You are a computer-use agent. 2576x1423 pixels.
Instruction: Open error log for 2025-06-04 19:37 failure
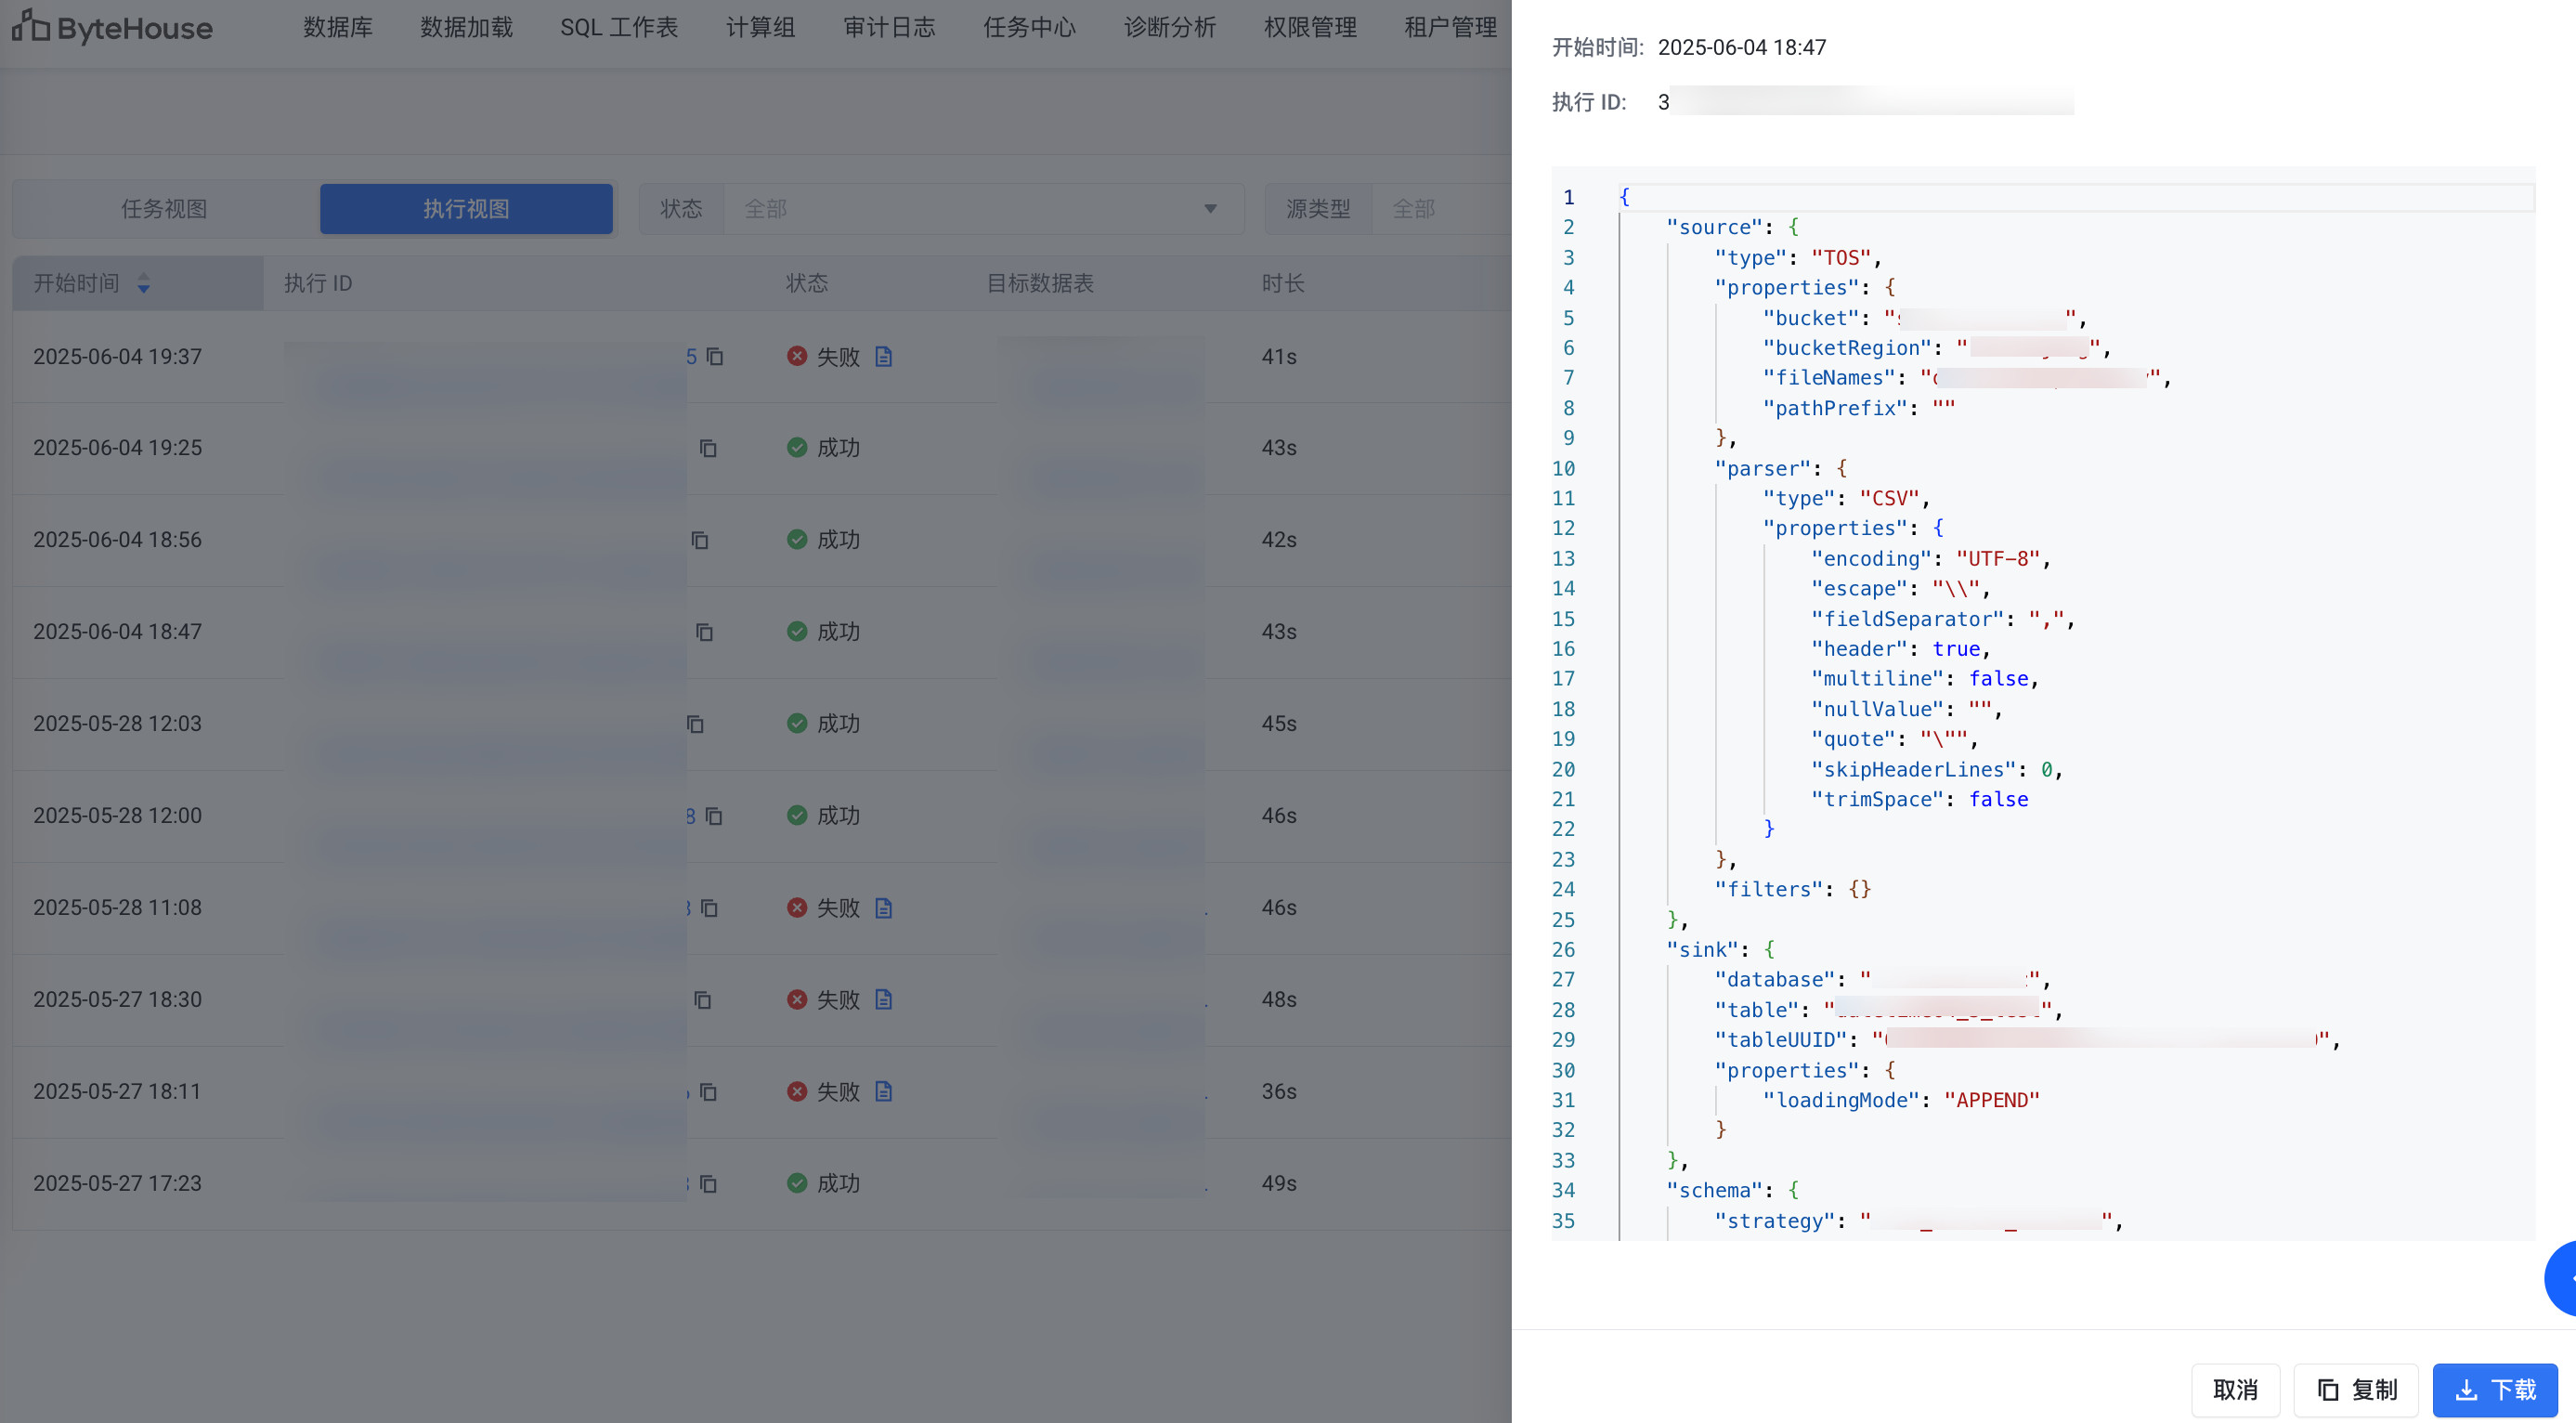coord(883,356)
